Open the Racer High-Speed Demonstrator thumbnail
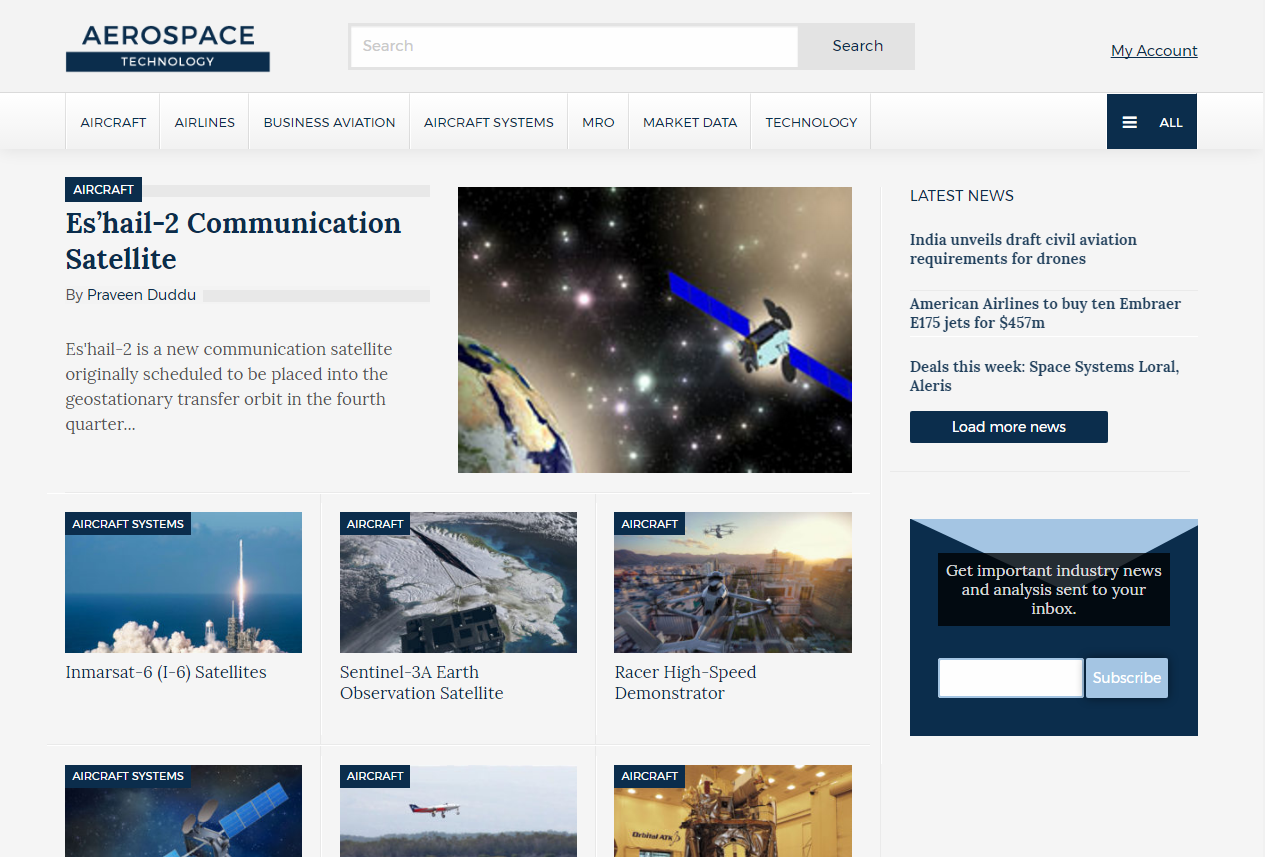 [x=733, y=583]
